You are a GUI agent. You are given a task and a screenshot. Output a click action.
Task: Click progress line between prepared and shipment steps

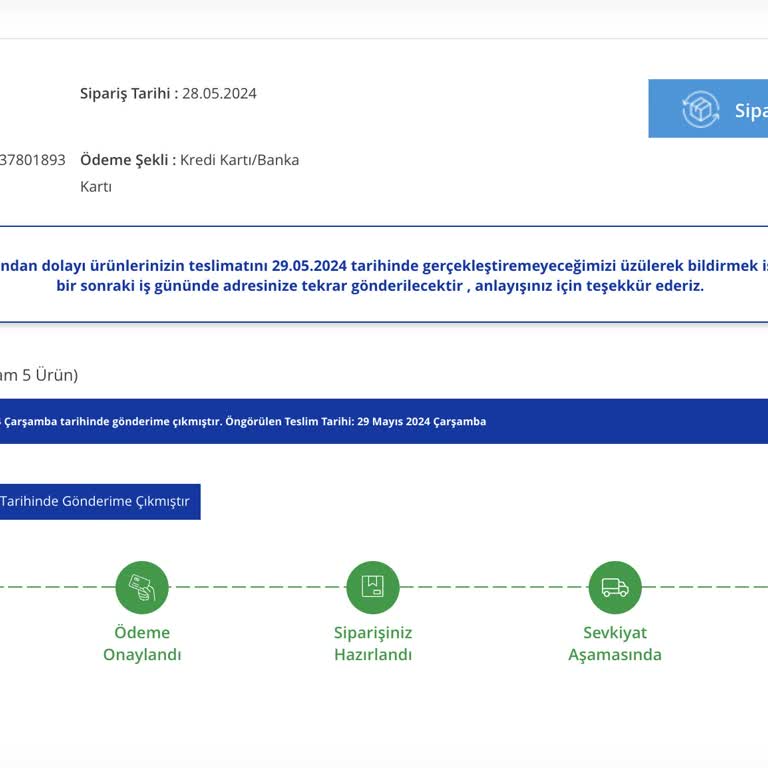pos(493,587)
